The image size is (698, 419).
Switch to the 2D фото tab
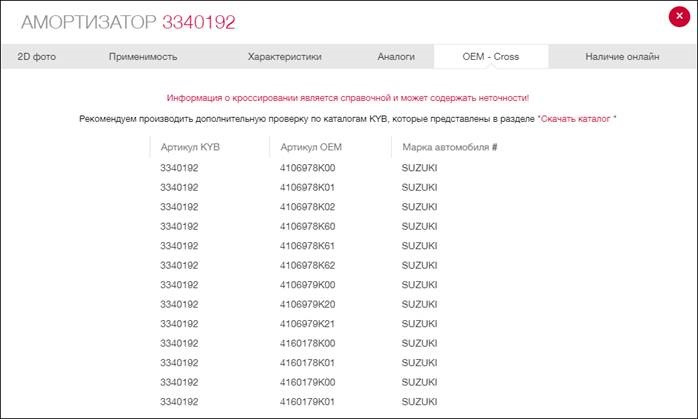coord(37,57)
